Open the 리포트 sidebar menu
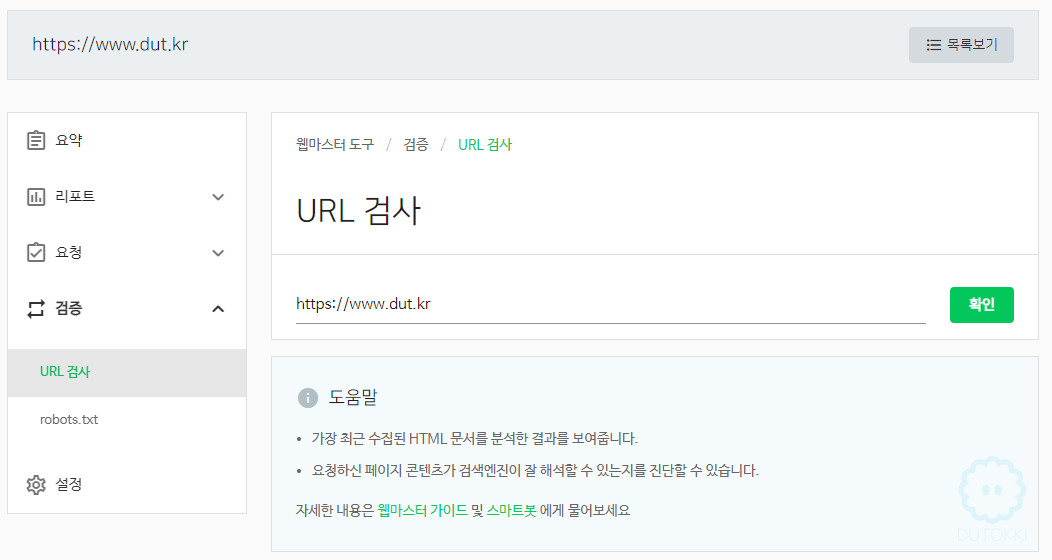The height and width of the screenshot is (560, 1052). tap(127, 197)
